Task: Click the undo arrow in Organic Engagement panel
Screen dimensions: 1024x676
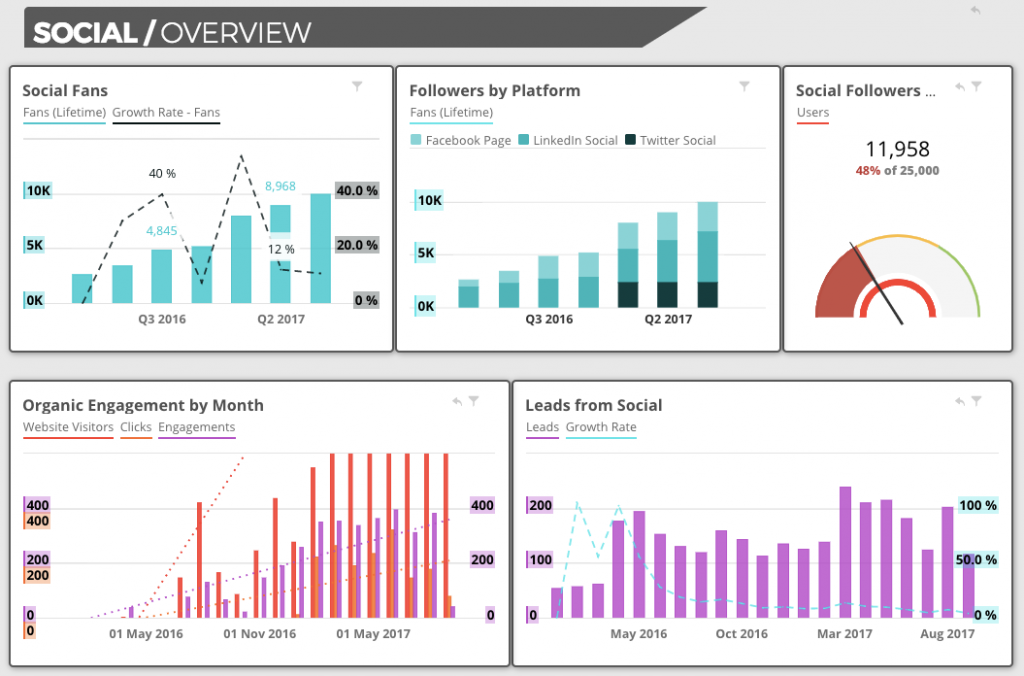Action: 457,401
